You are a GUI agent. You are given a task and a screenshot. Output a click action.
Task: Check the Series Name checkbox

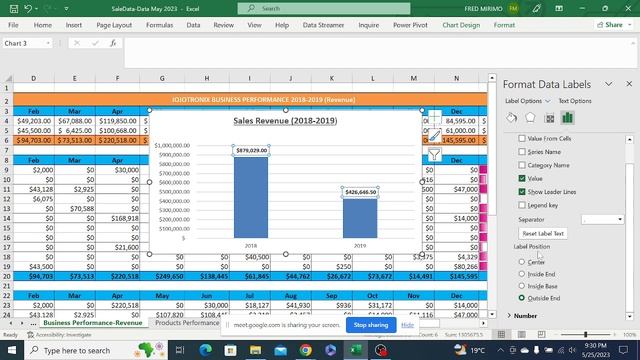(522, 152)
